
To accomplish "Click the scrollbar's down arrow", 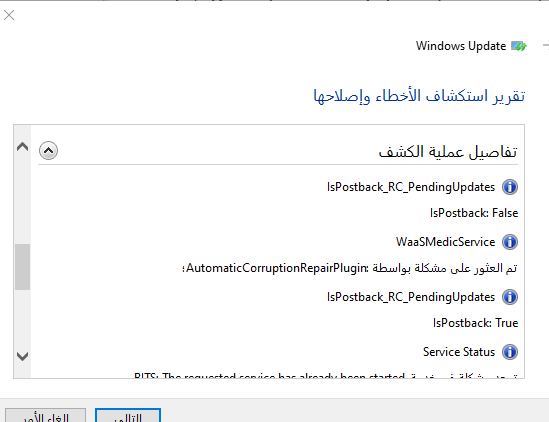I will pos(22,357).
